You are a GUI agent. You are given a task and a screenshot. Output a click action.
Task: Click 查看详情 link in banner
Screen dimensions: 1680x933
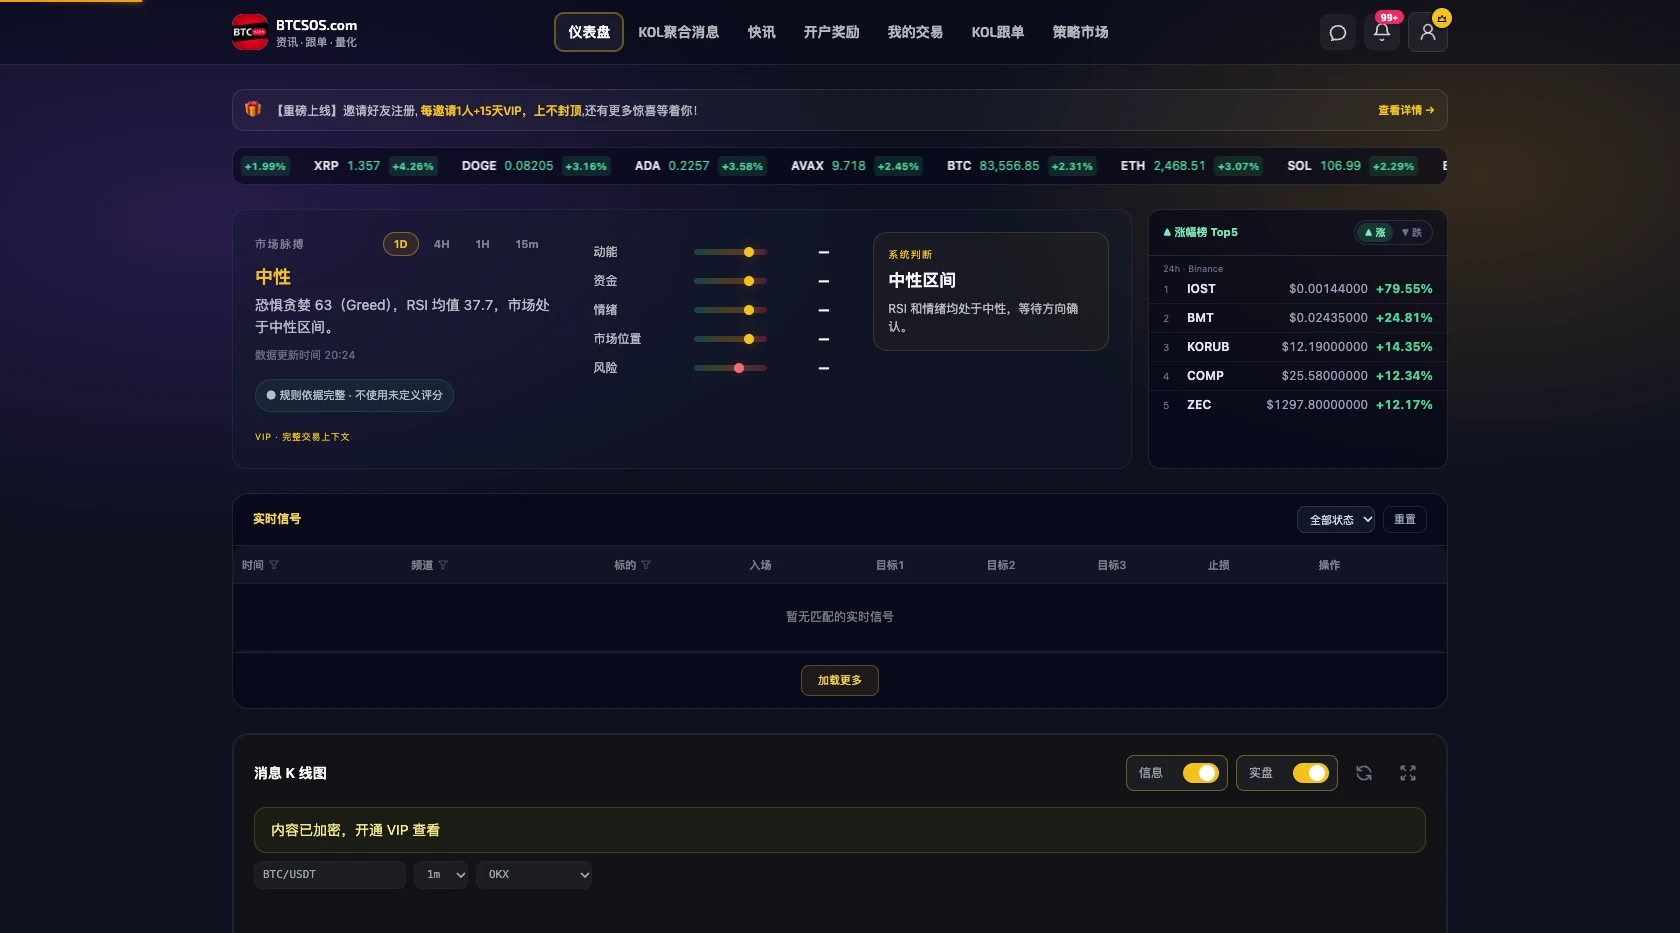1406,110
